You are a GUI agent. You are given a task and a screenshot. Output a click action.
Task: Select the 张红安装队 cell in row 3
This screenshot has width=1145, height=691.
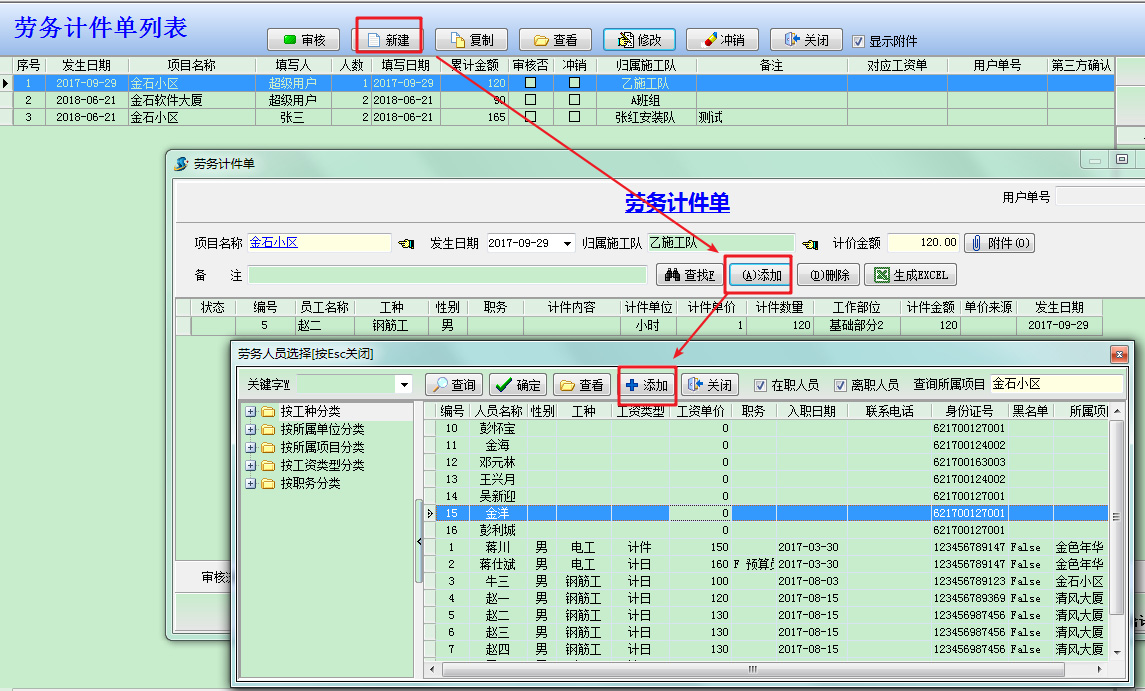click(x=645, y=117)
